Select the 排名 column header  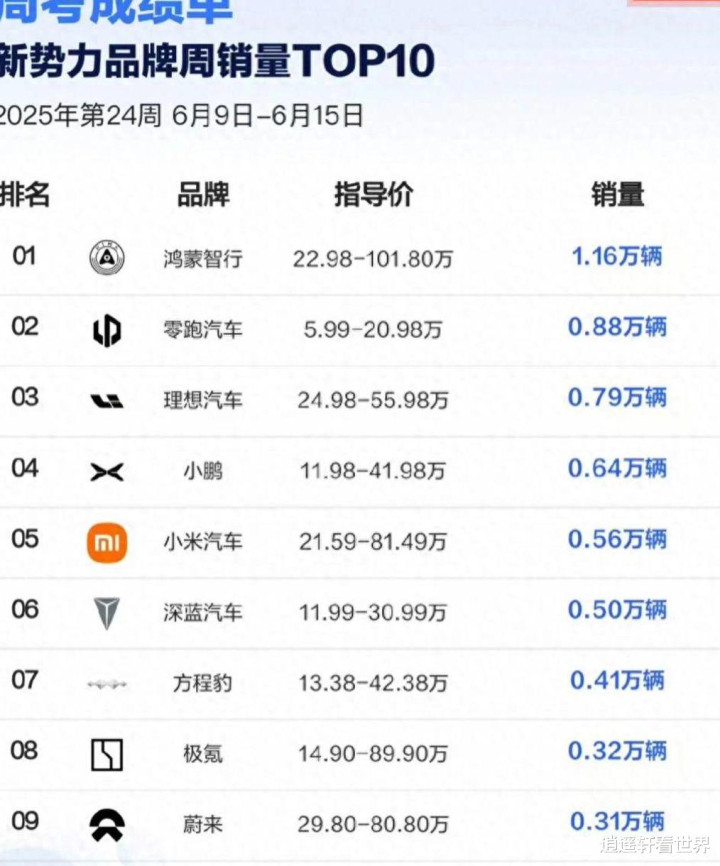tap(25, 194)
